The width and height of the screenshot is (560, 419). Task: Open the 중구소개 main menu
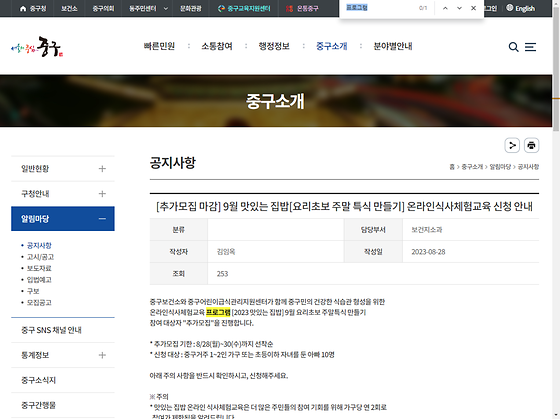pyautogui.click(x=331, y=46)
